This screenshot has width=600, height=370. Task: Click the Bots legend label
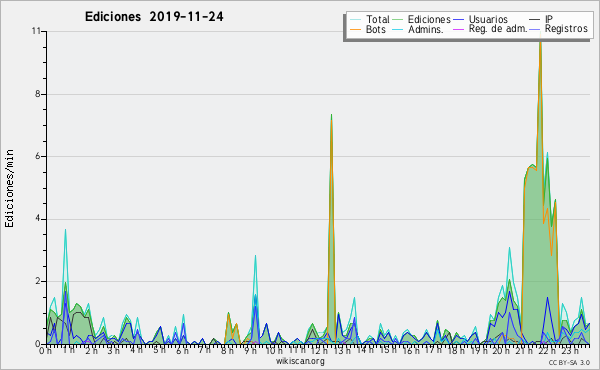pos(375,29)
